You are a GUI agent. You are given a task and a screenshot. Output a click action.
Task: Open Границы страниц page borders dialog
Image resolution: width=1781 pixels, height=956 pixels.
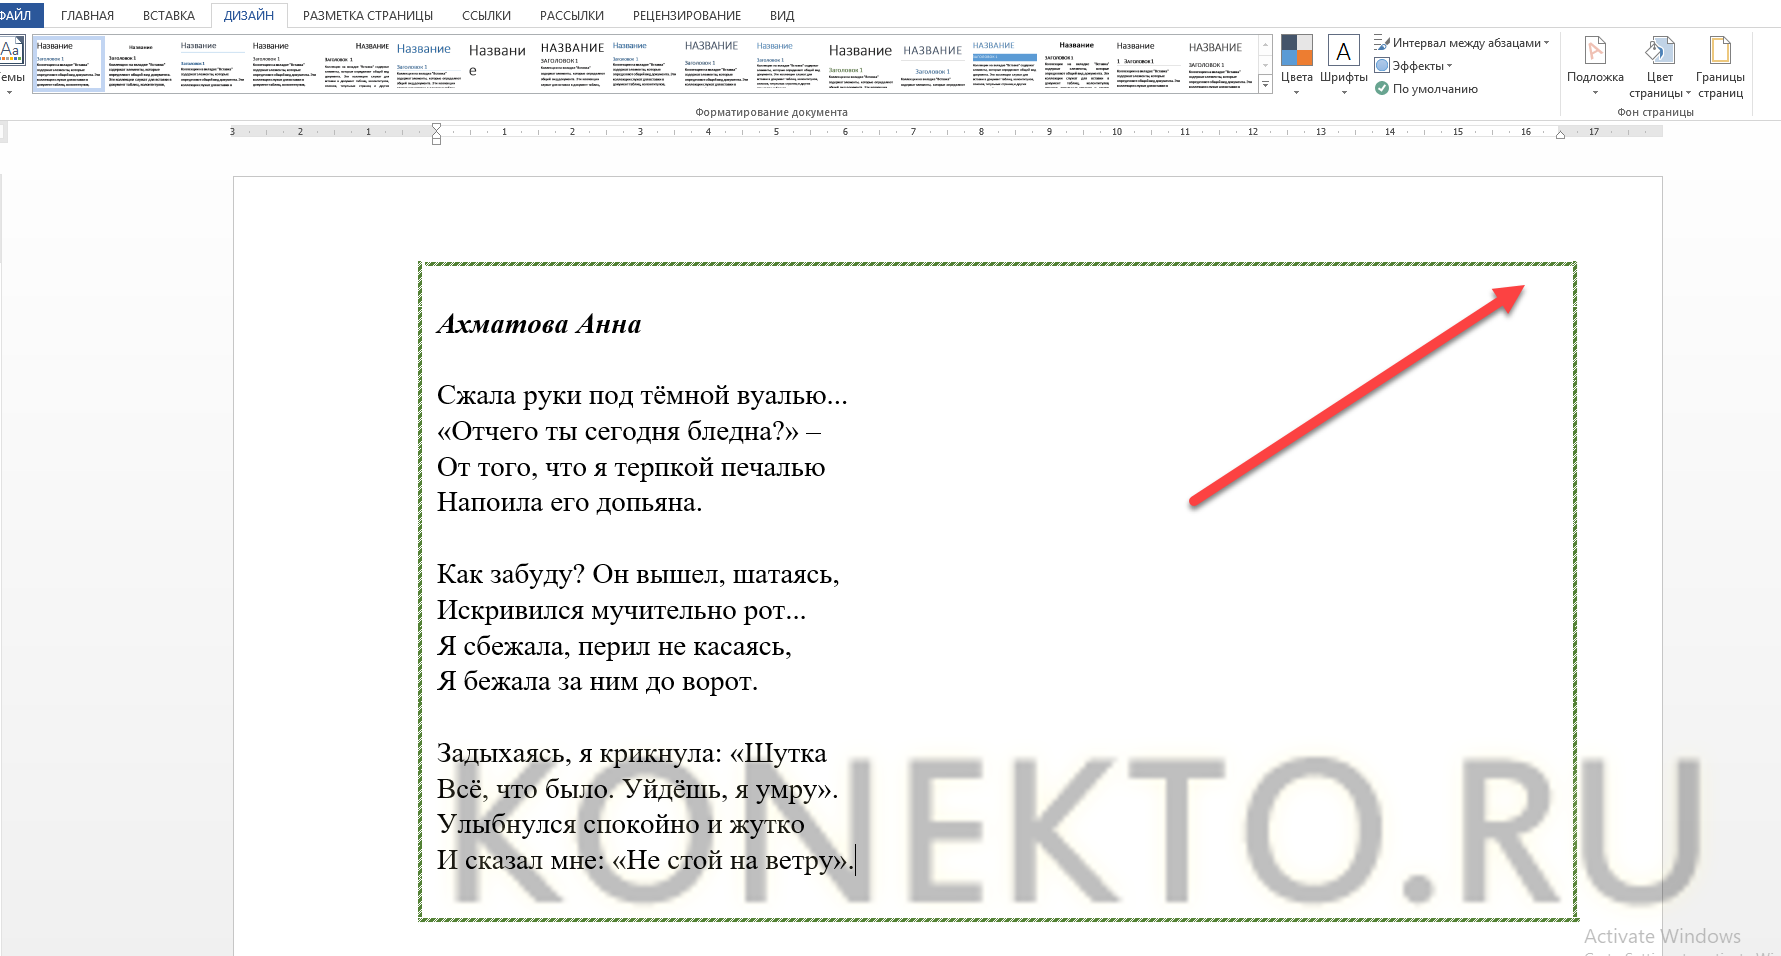point(1719,63)
